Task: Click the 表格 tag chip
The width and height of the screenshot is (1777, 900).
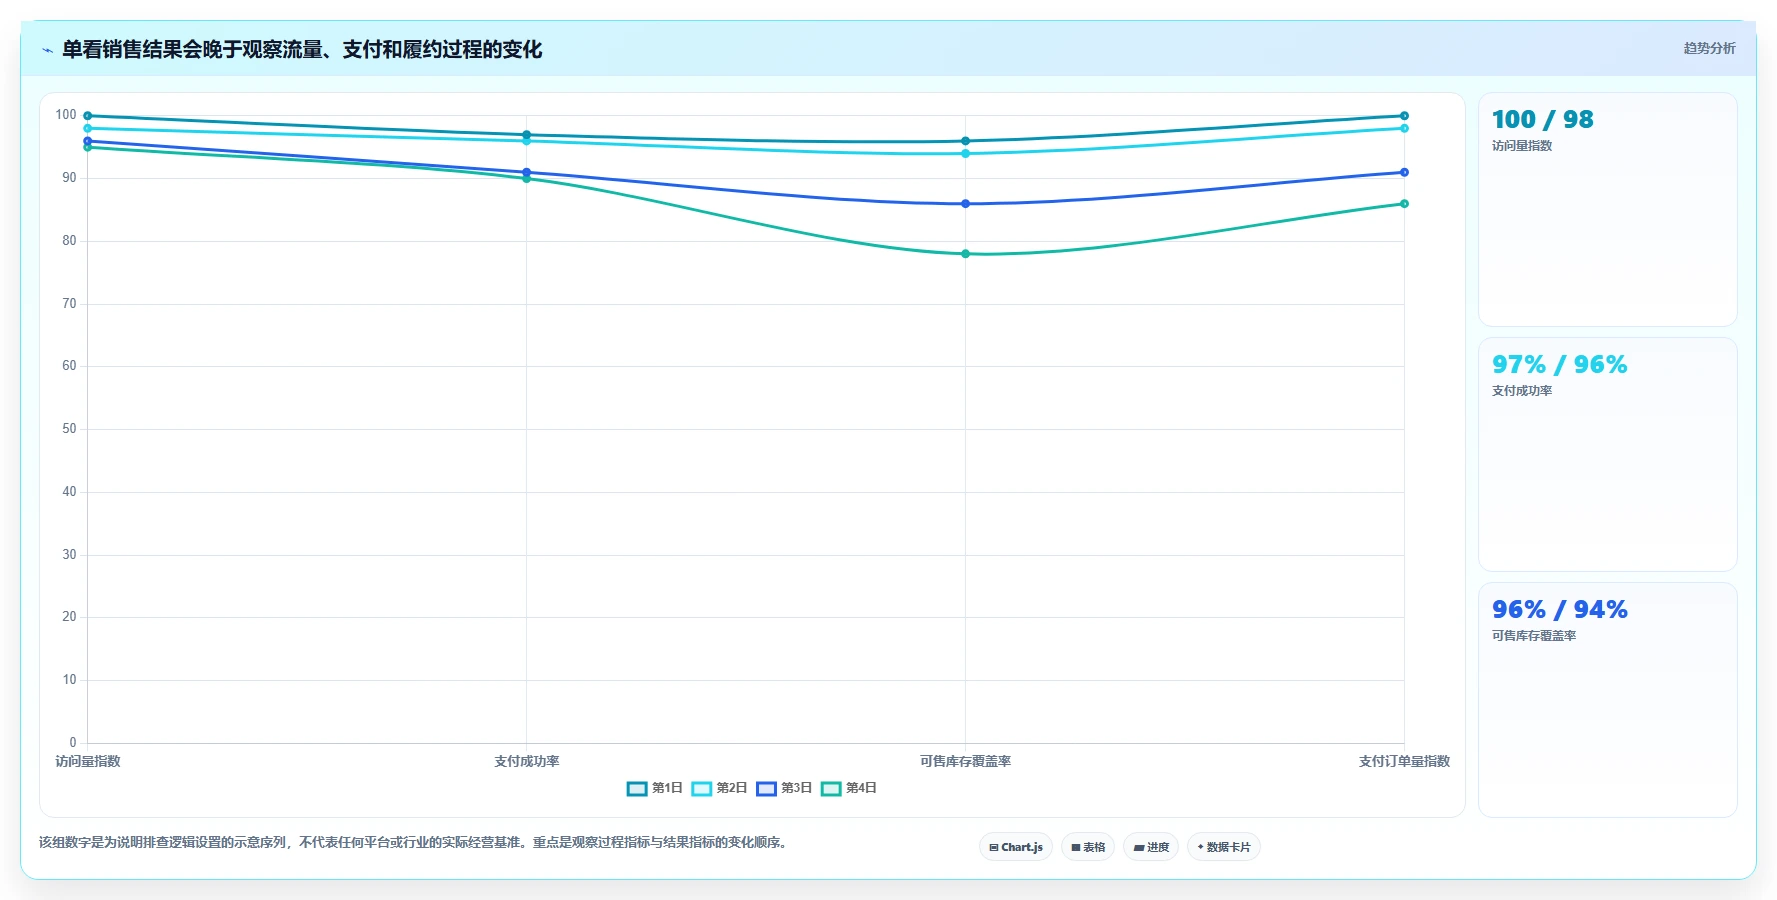Action: coord(1088,847)
